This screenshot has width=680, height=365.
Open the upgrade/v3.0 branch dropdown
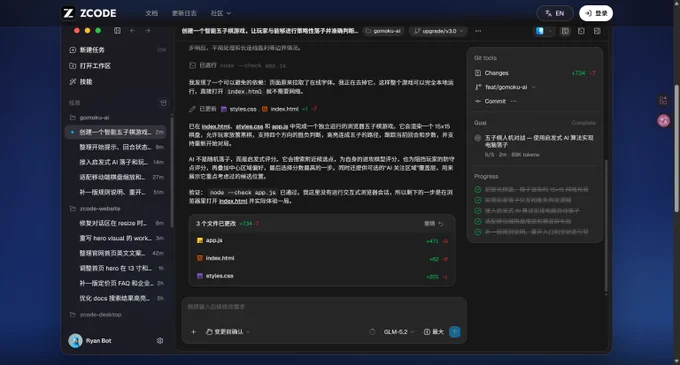click(438, 31)
